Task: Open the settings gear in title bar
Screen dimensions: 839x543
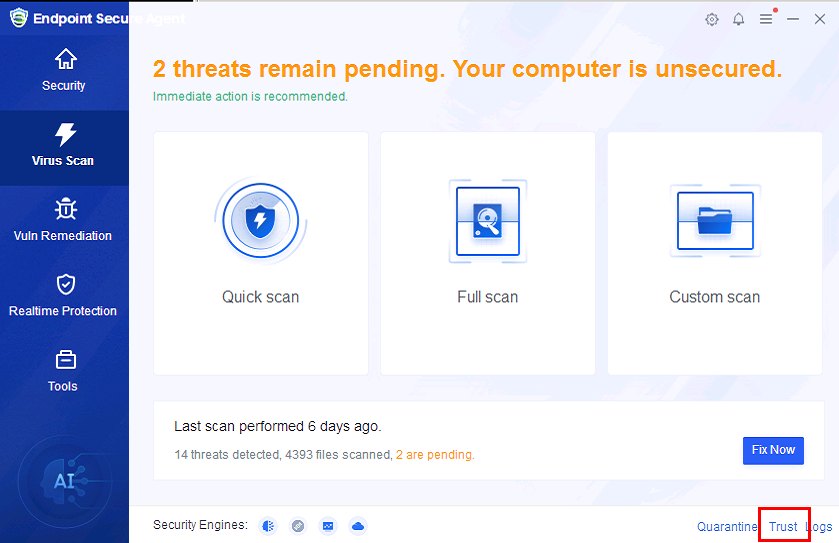Action: click(x=712, y=19)
